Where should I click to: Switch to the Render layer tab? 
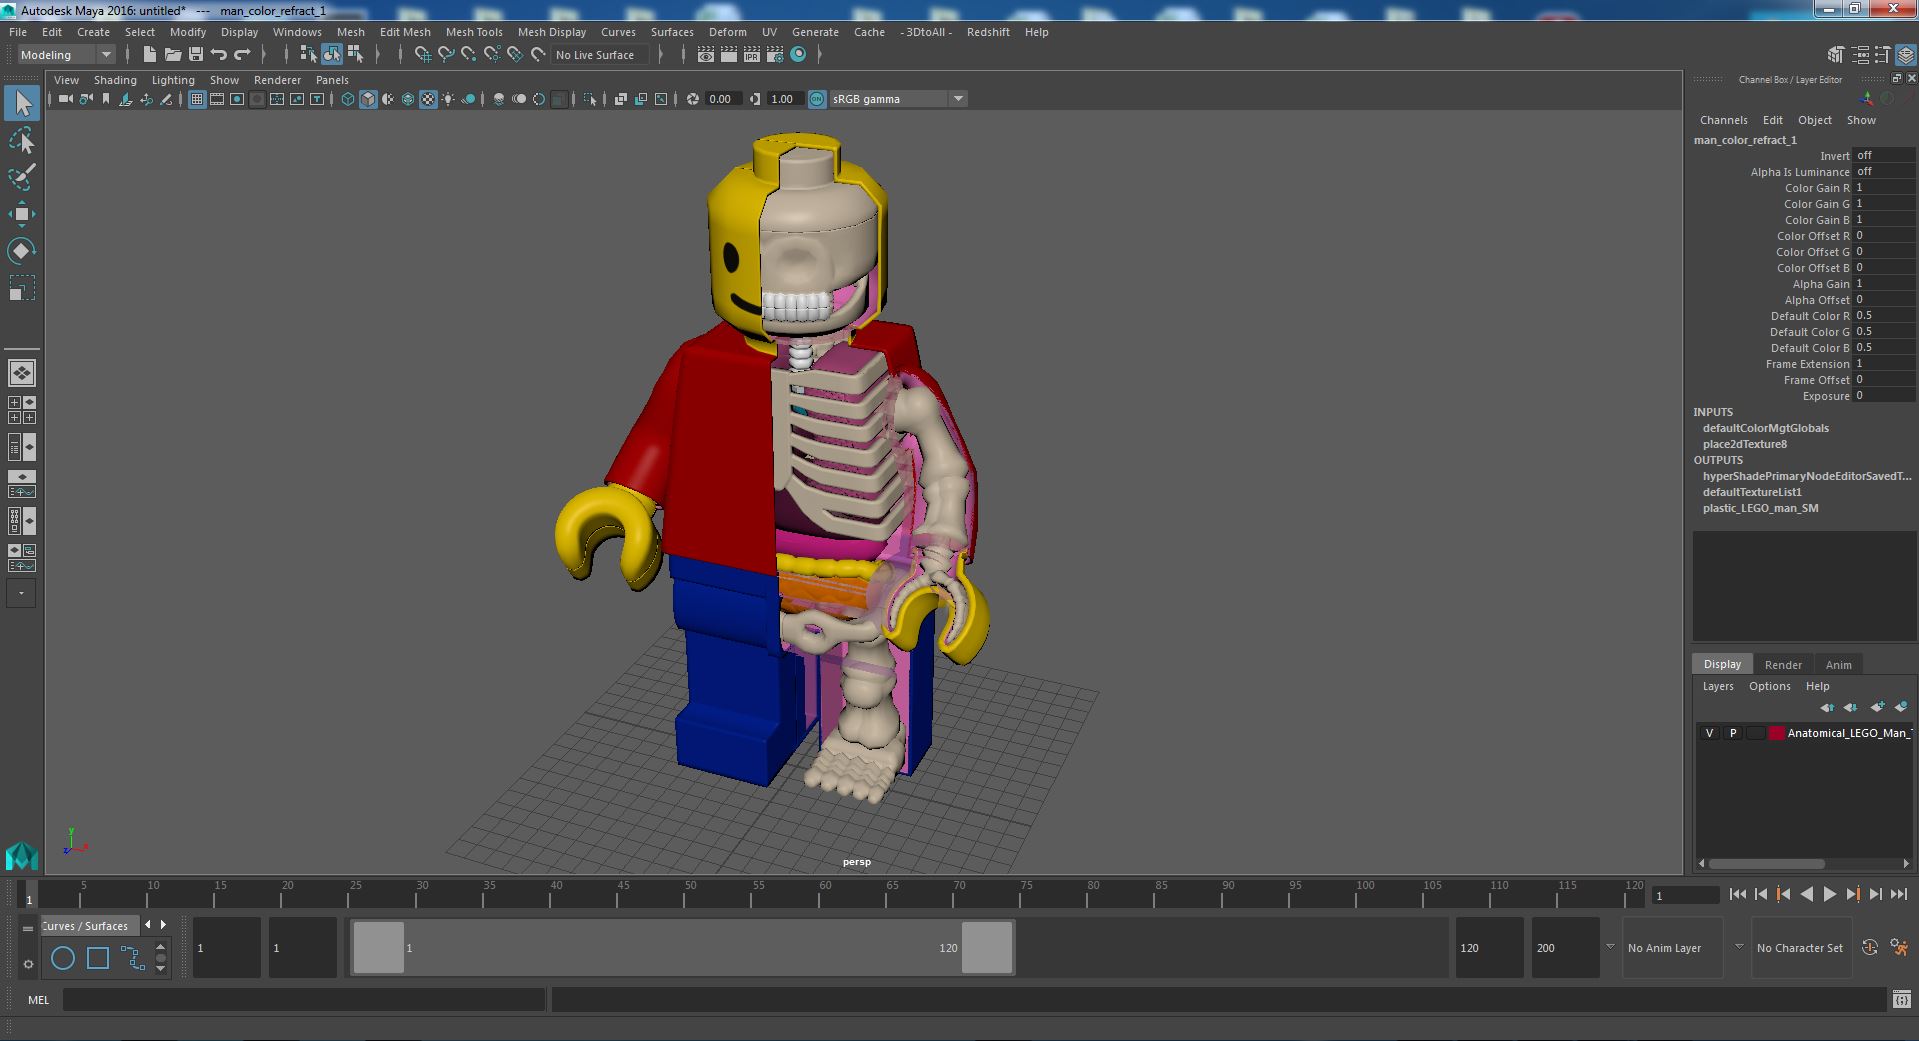[x=1783, y=665]
